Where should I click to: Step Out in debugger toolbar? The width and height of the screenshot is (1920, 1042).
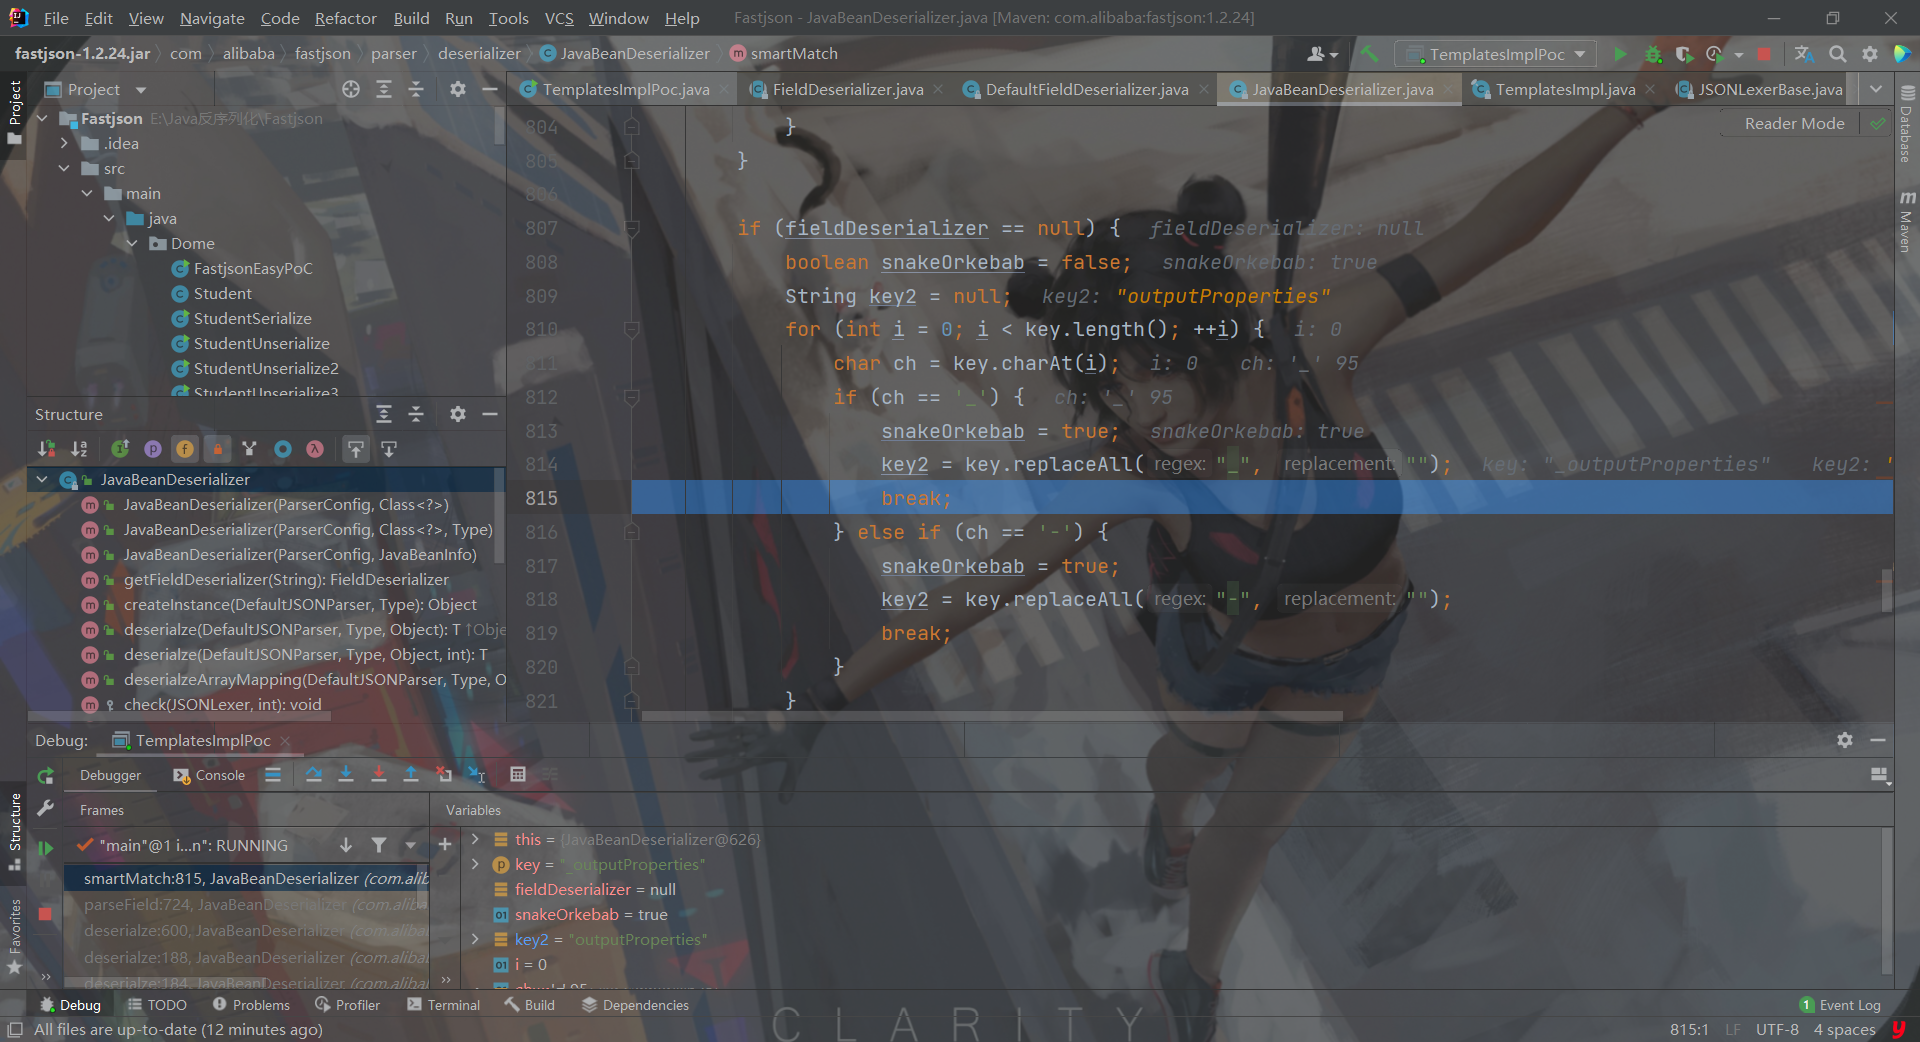point(411,774)
